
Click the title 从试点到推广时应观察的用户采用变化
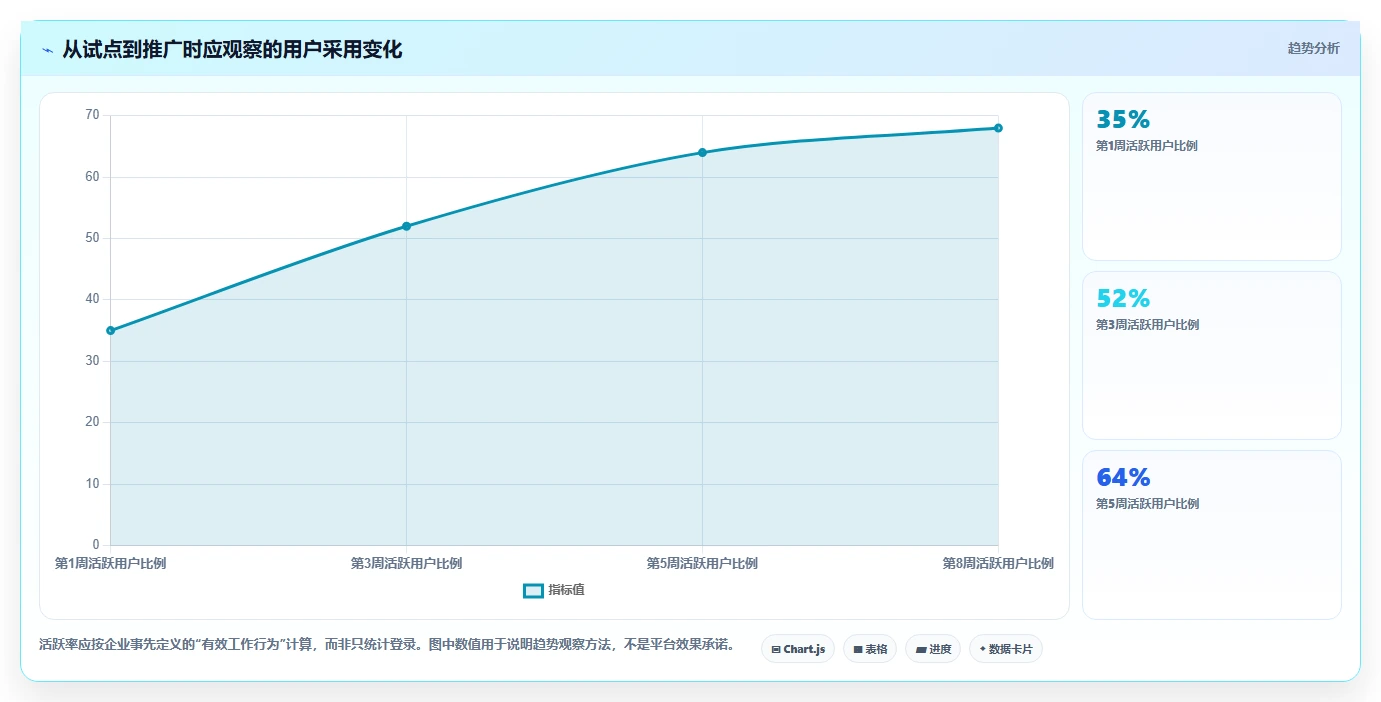[x=232, y=50]
